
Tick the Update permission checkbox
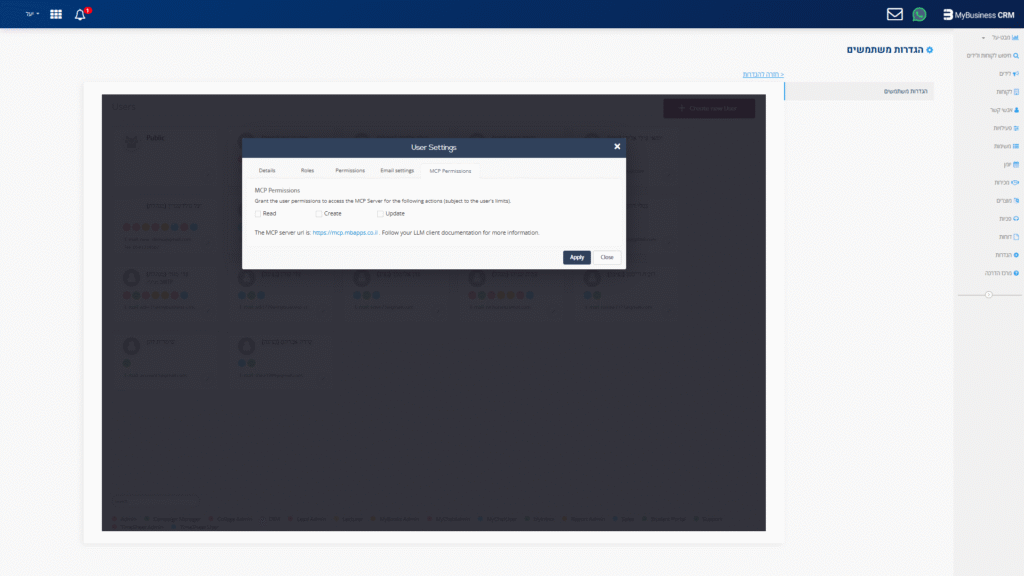[x=380, y=213]
